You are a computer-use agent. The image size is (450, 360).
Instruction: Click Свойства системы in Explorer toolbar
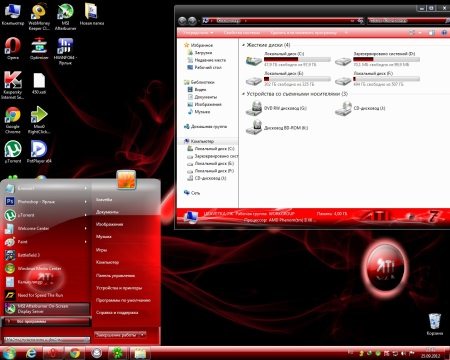(242, 33)
